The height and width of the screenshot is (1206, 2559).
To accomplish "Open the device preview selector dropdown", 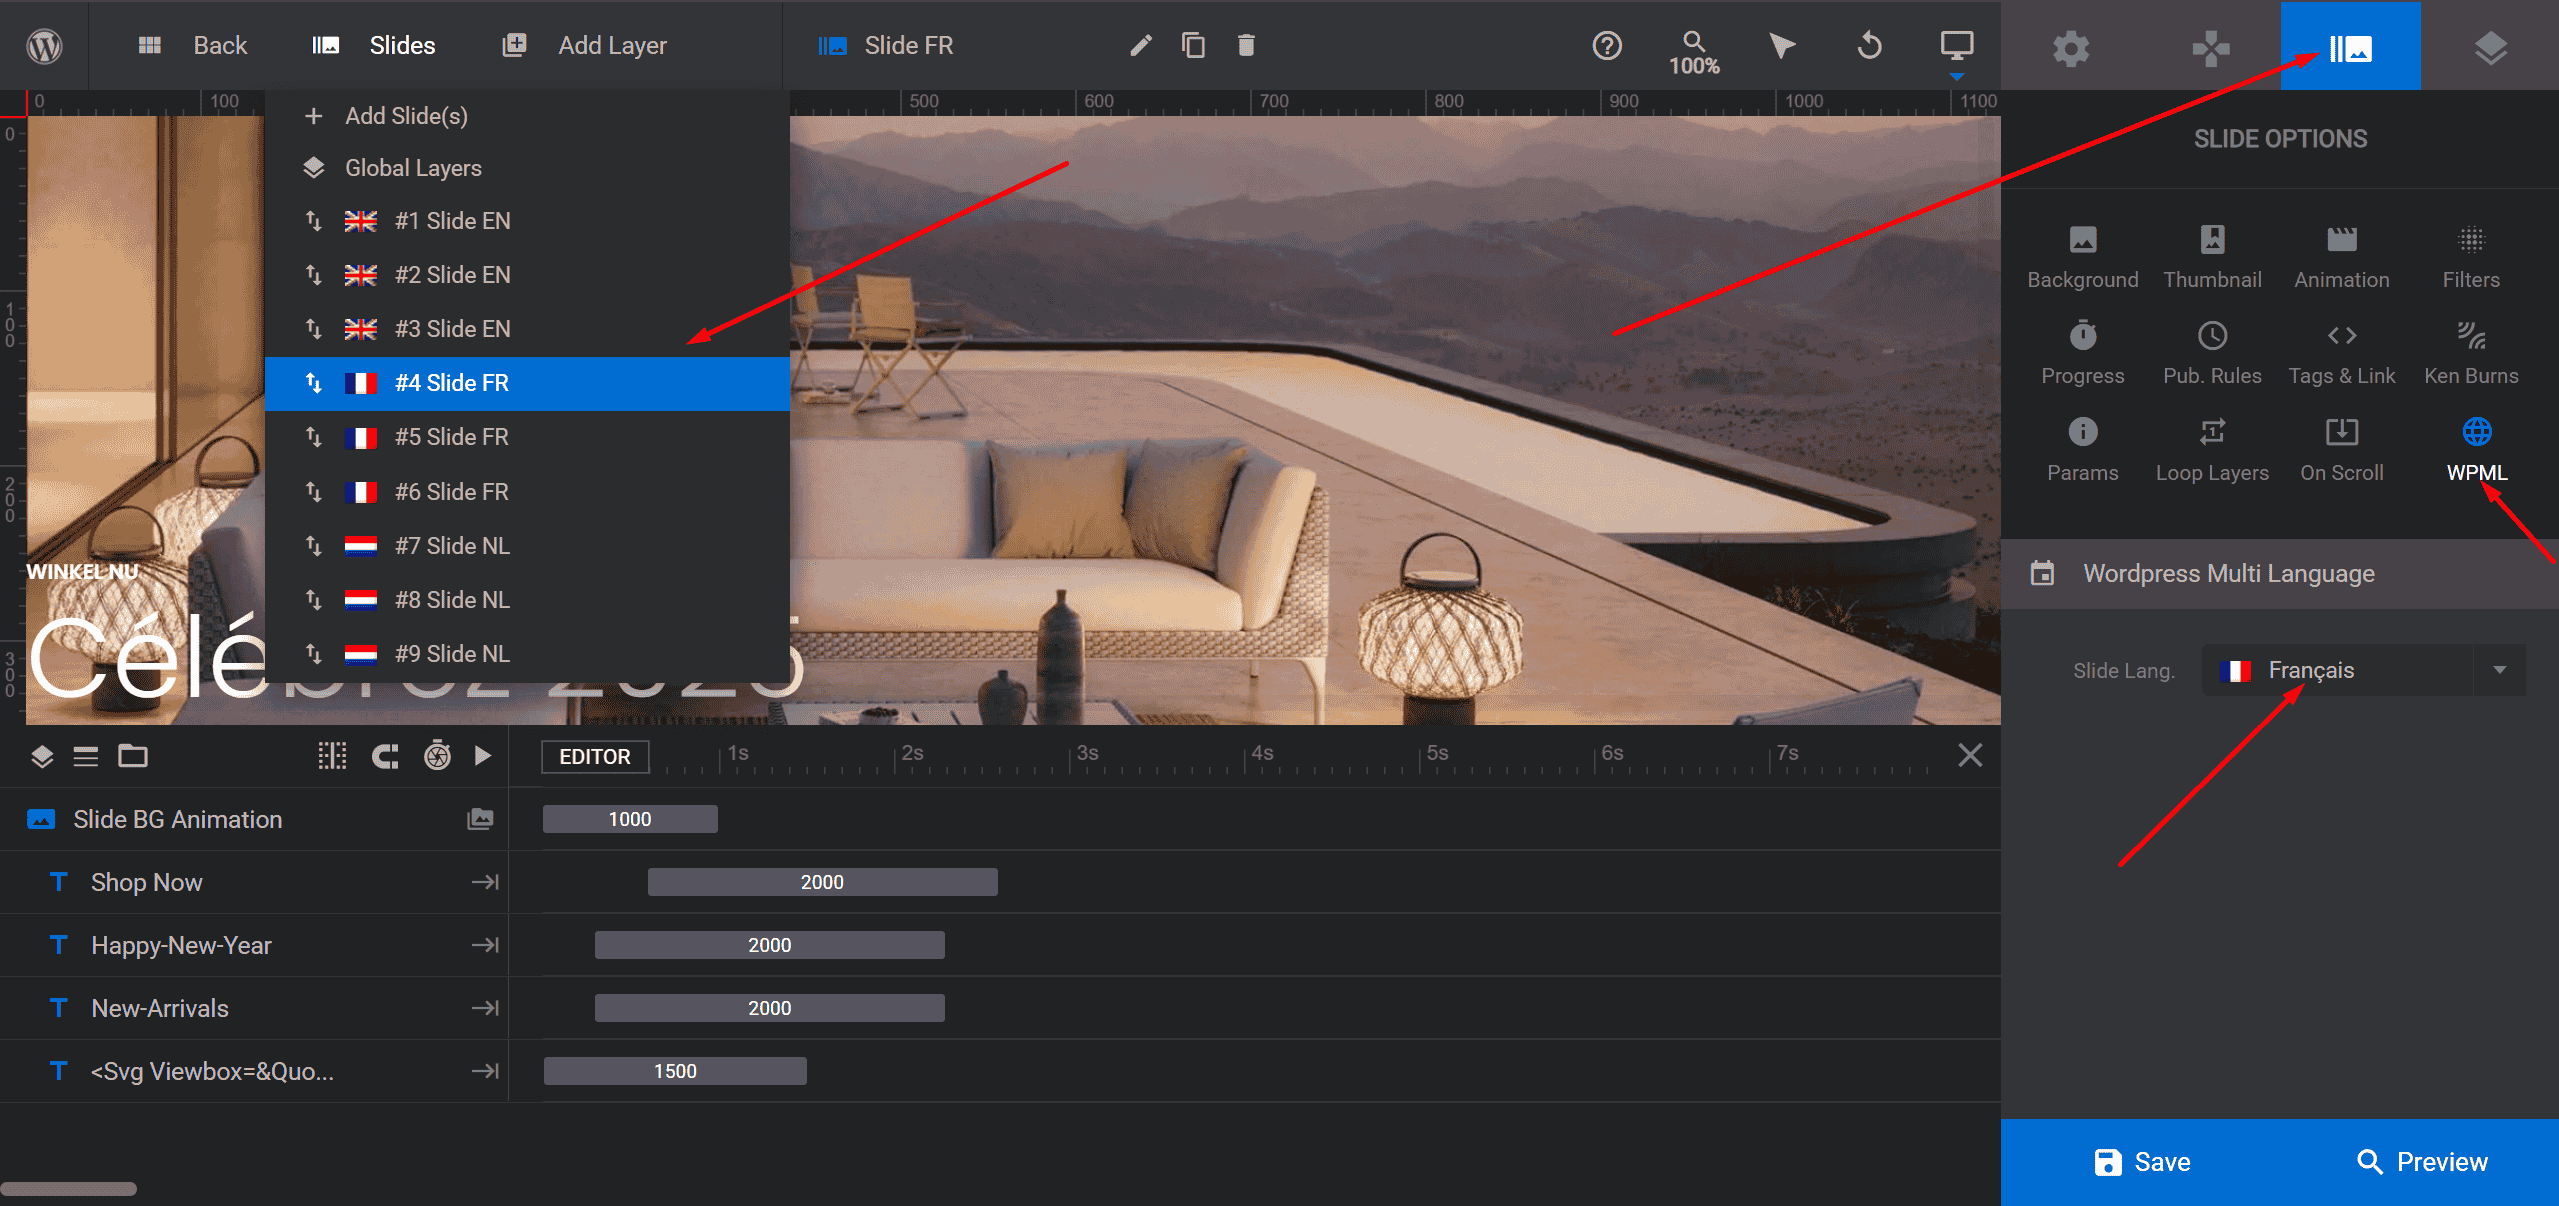I will point(1956,48).
